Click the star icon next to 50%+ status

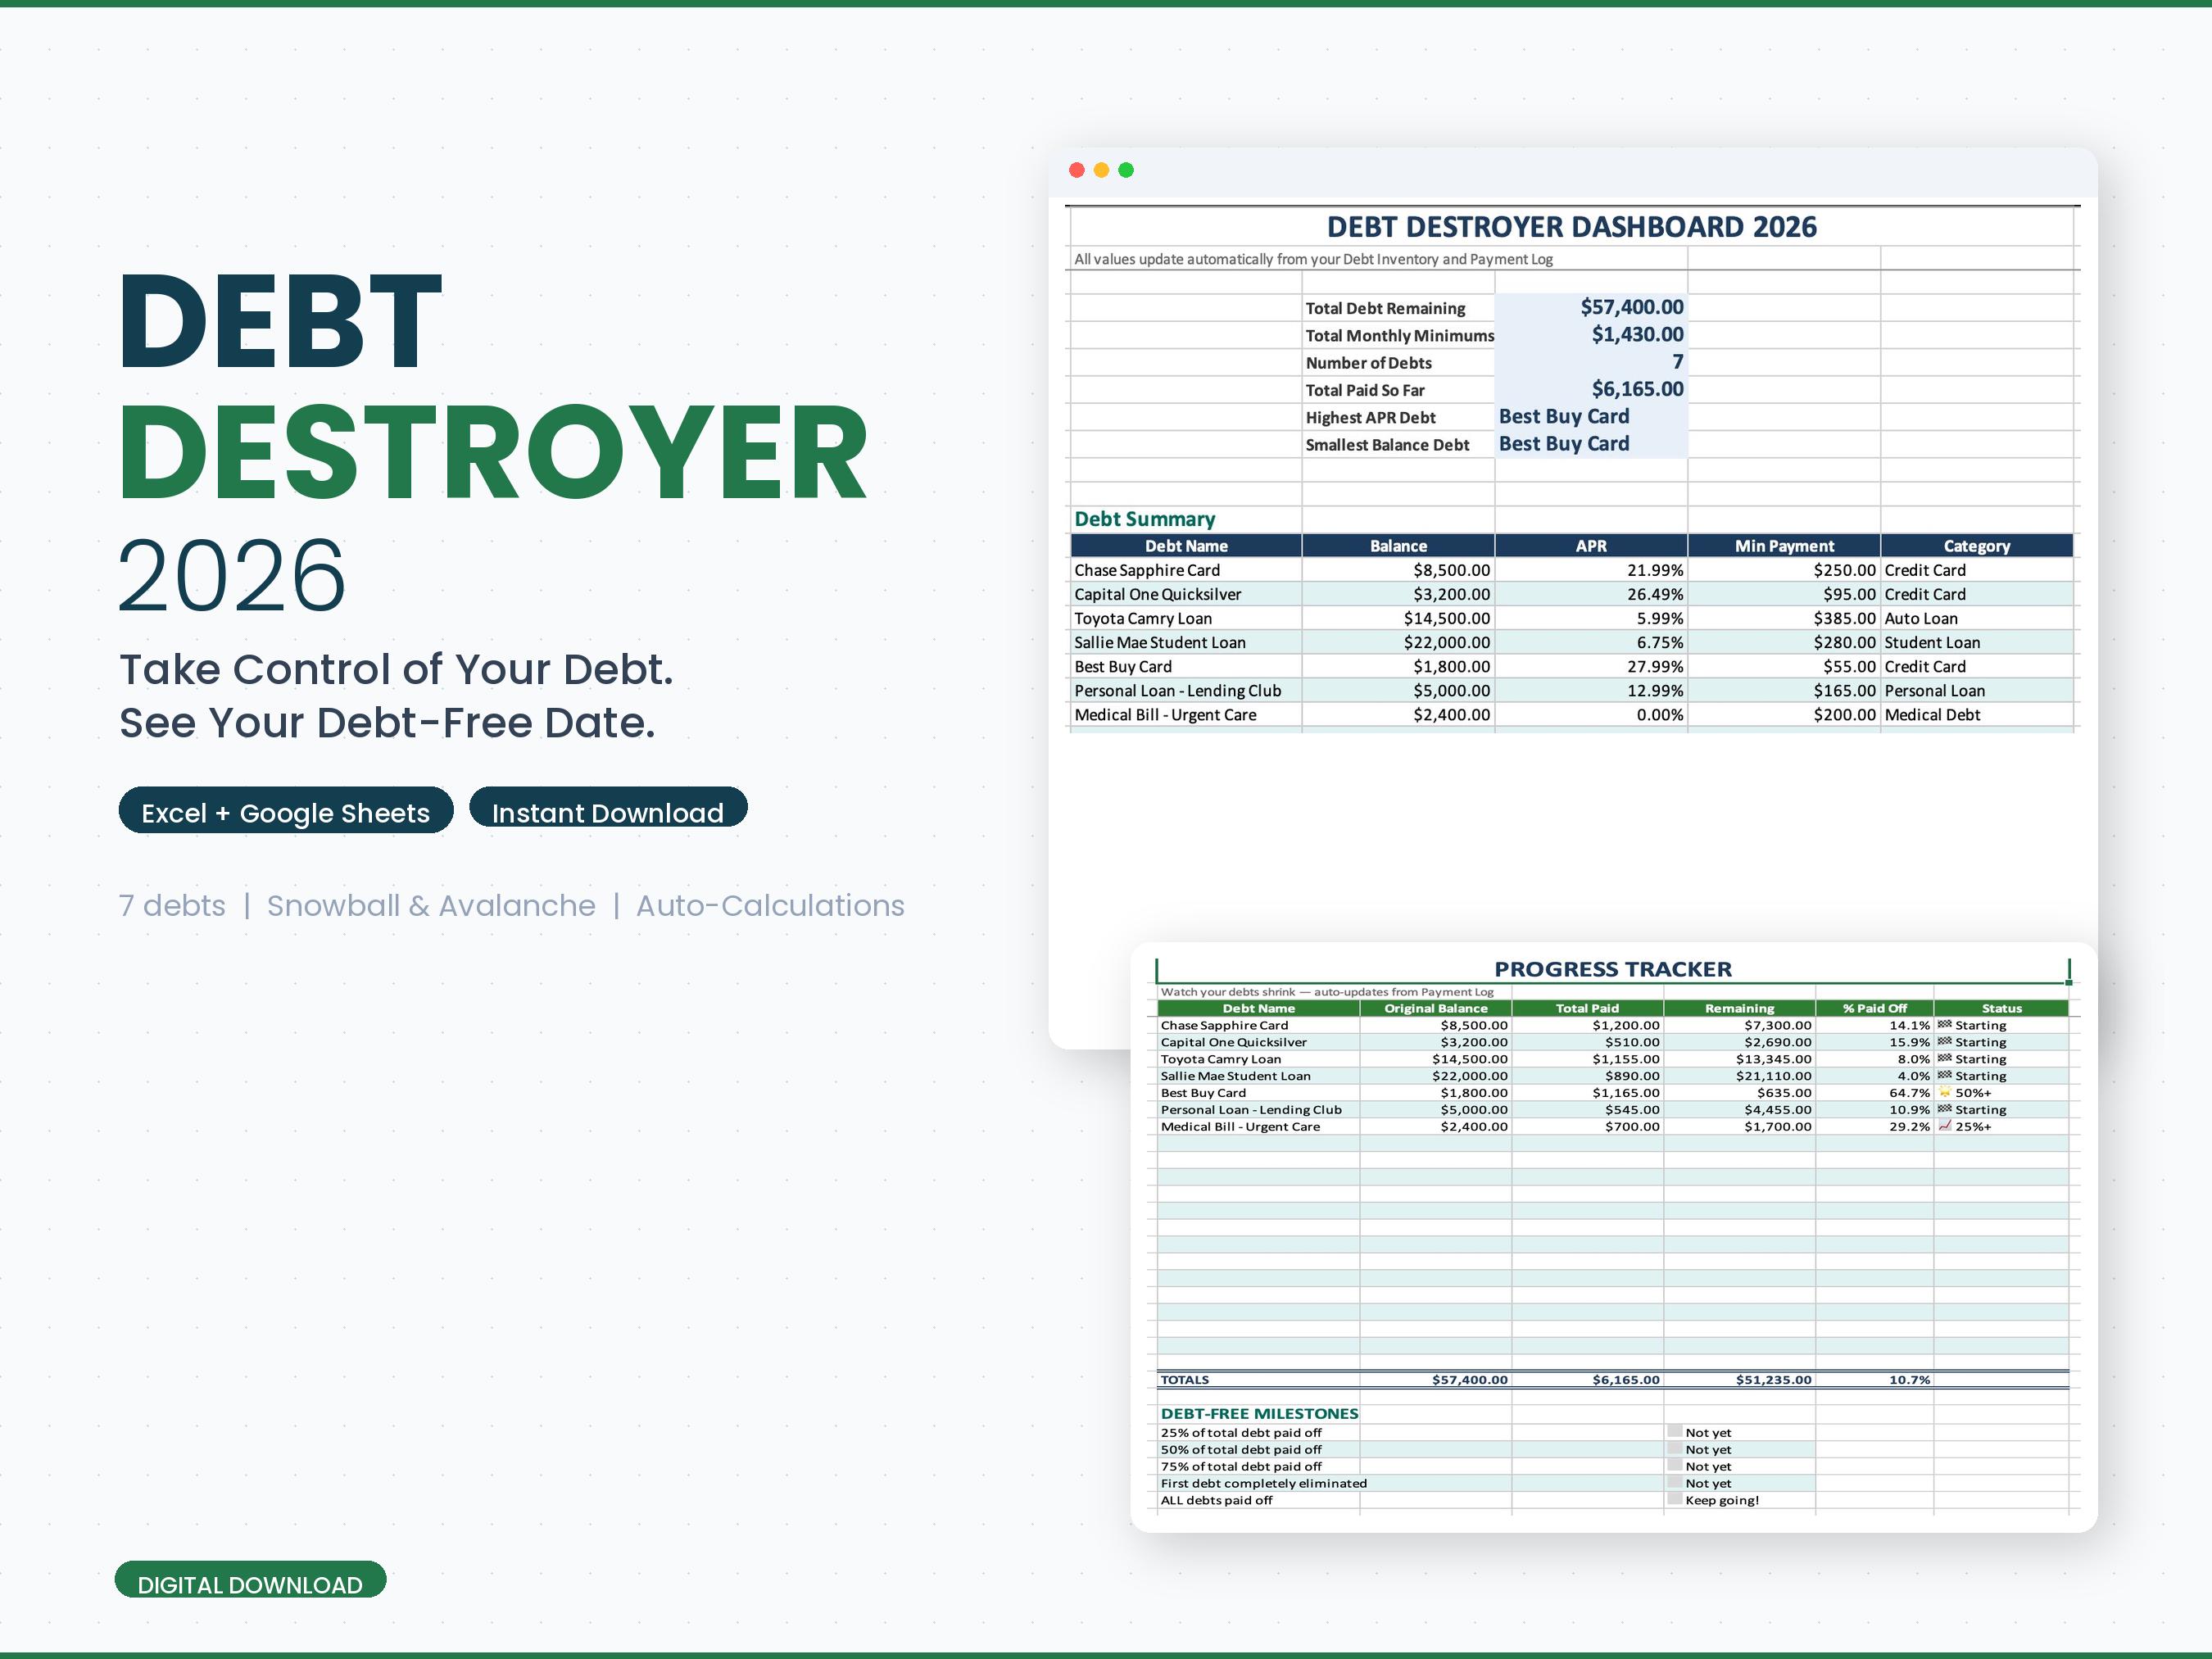(x=1944, y=1092)
